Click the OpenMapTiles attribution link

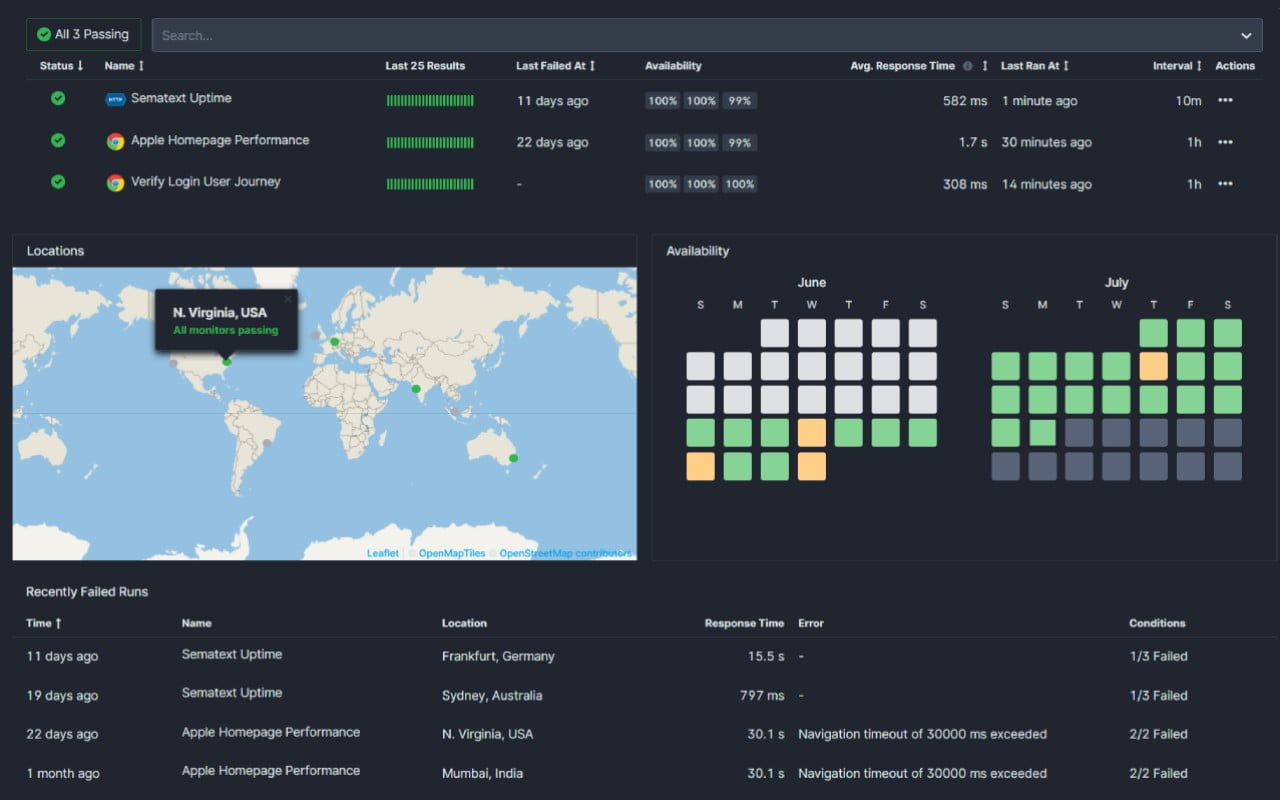click(x=452, y=553)
